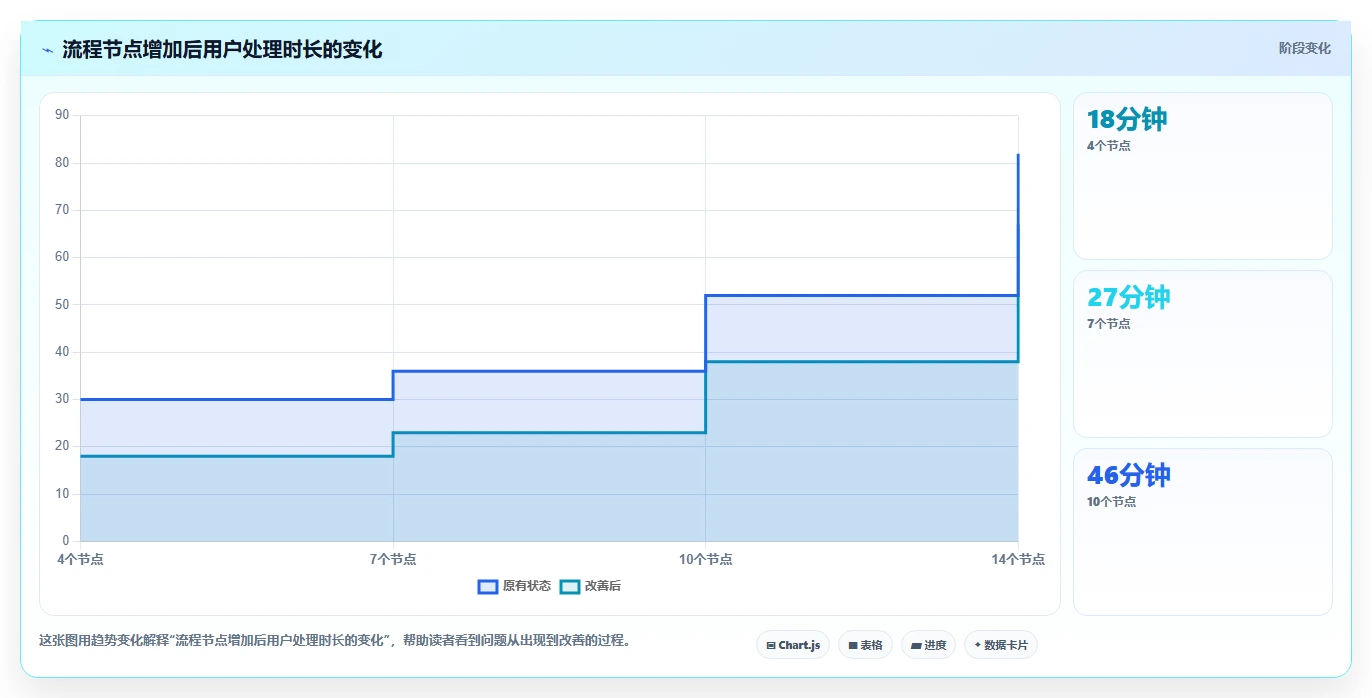The width and height of the screenshot is (1372, 698).
Task: Click the 7个节点 caption under 27分钟
Action: (1108, 323)
